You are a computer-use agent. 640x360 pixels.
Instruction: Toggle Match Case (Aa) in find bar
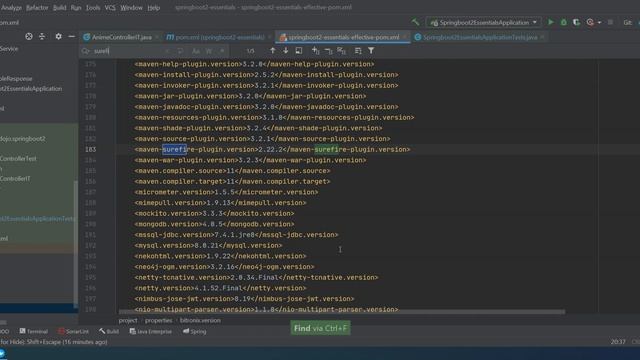[x=196, y=51]
